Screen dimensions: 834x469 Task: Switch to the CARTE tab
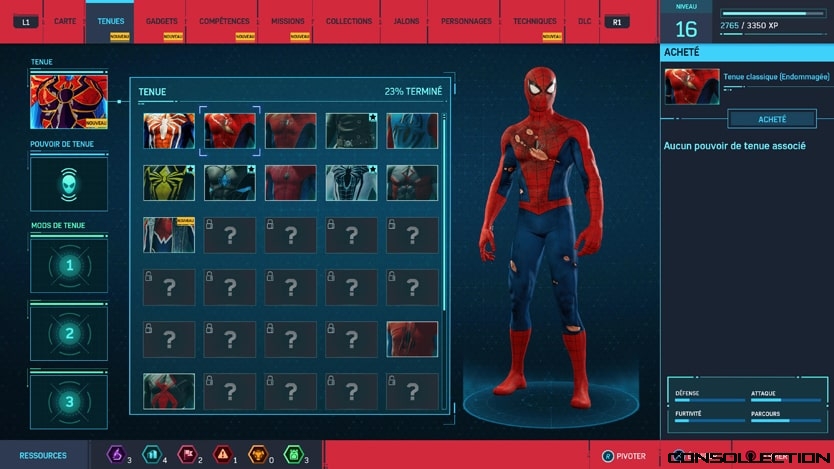coord(65,21)
